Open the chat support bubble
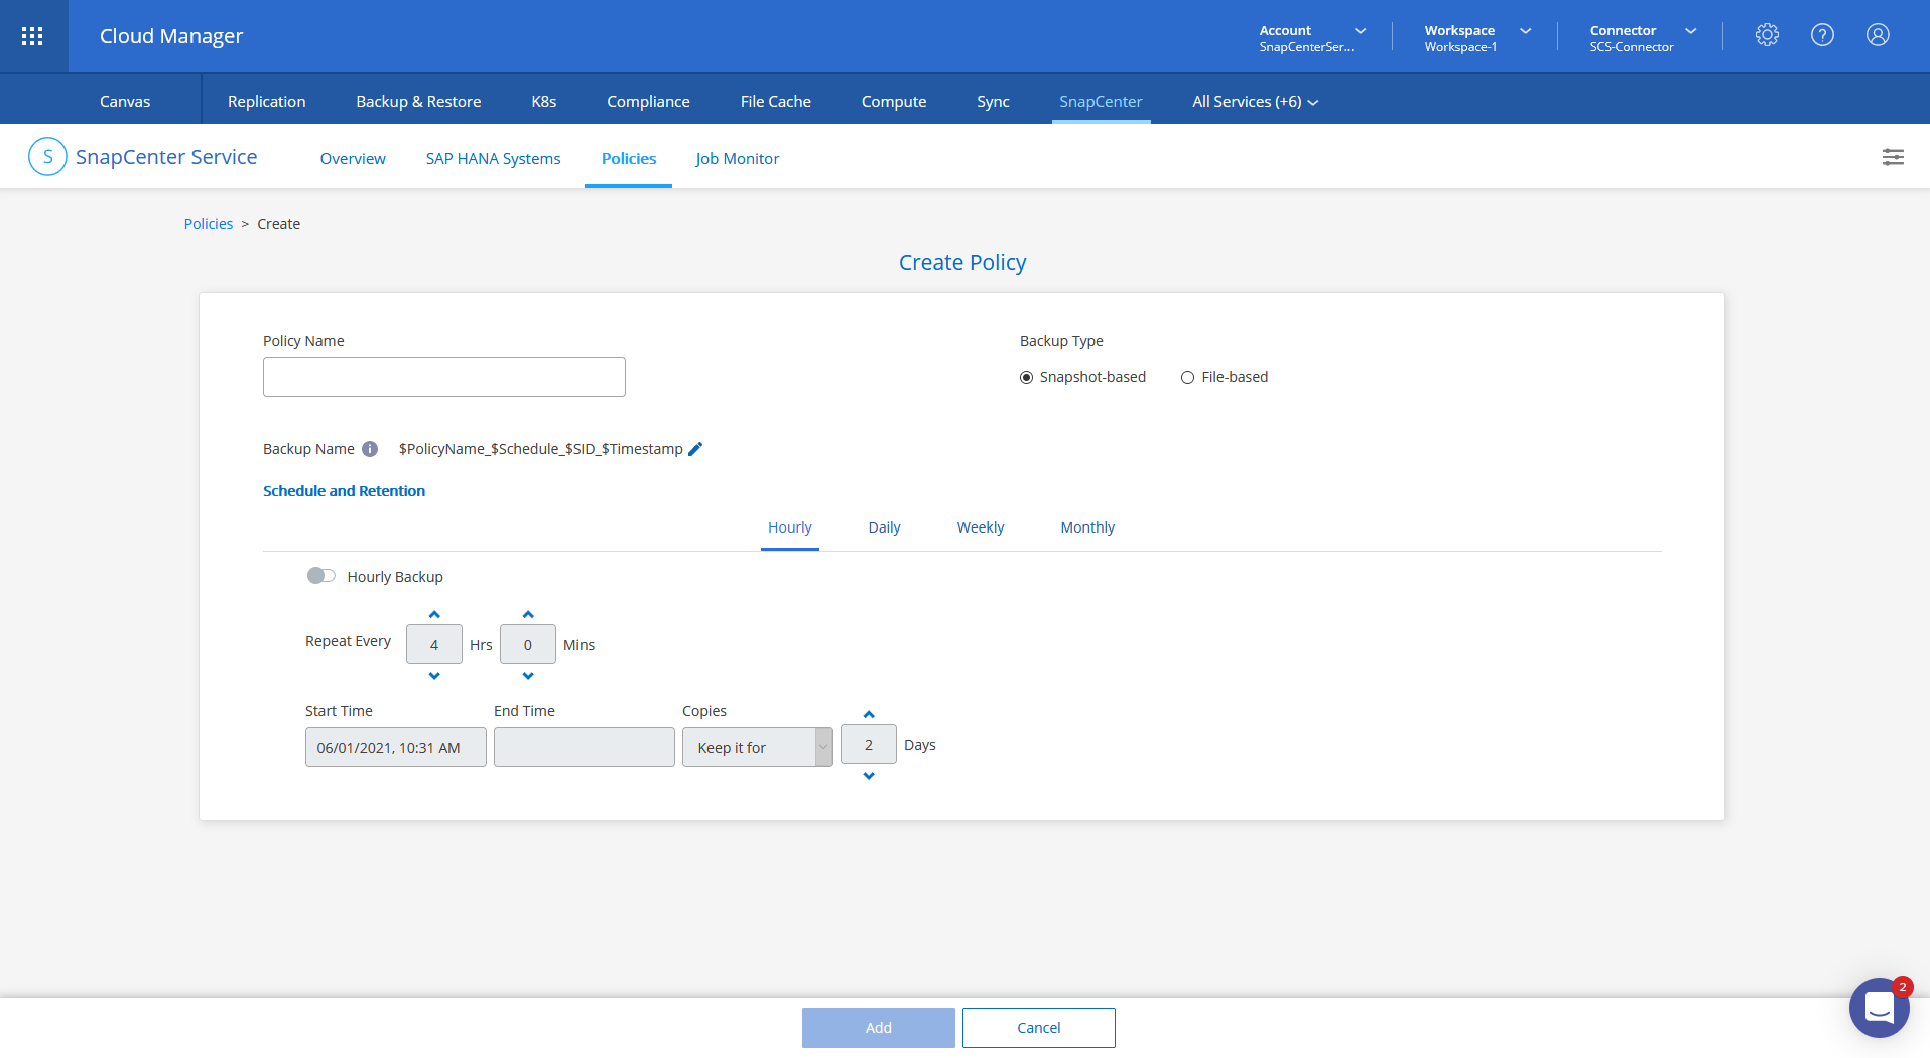 (x=1879, y=1008)
